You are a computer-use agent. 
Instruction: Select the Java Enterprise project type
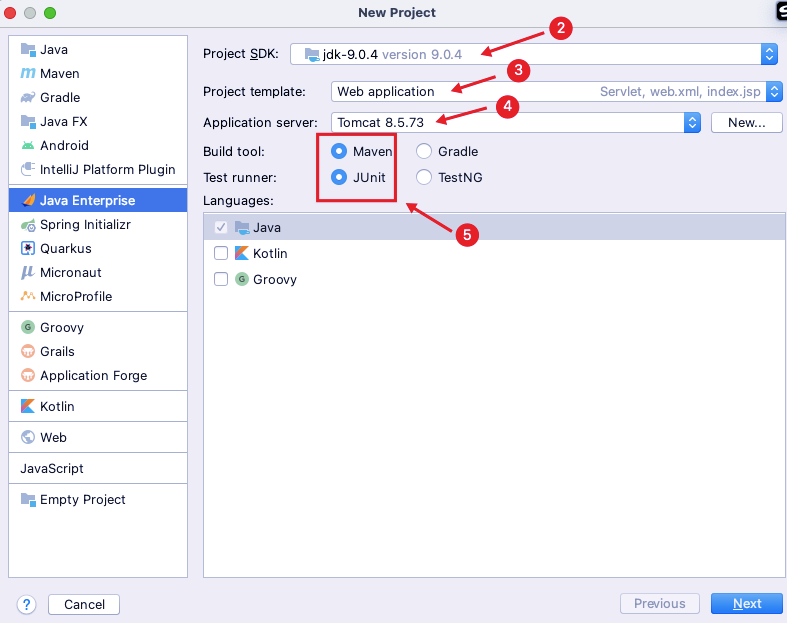coord(98,200)
